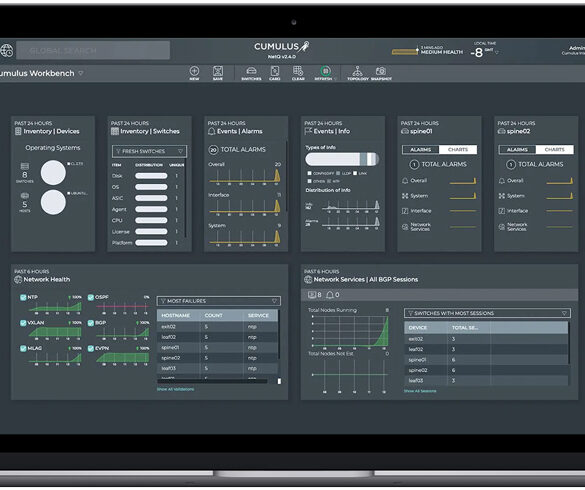Click Network Services icon on spine02

point(501,227)
